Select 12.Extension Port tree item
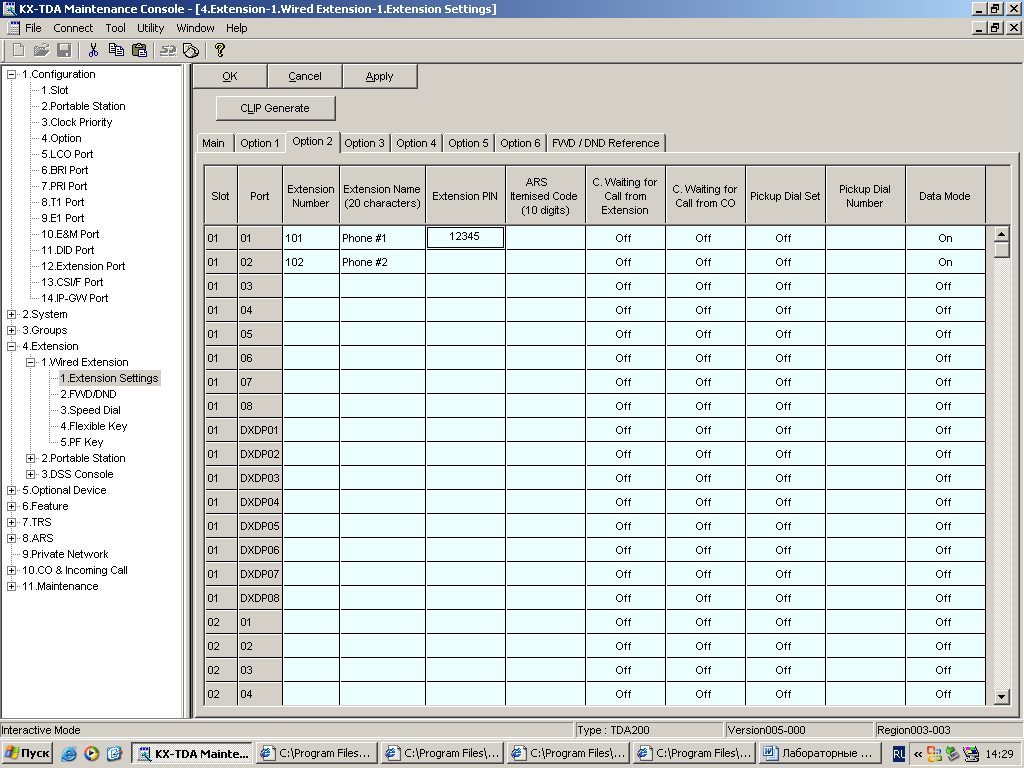 click(83, 266)
